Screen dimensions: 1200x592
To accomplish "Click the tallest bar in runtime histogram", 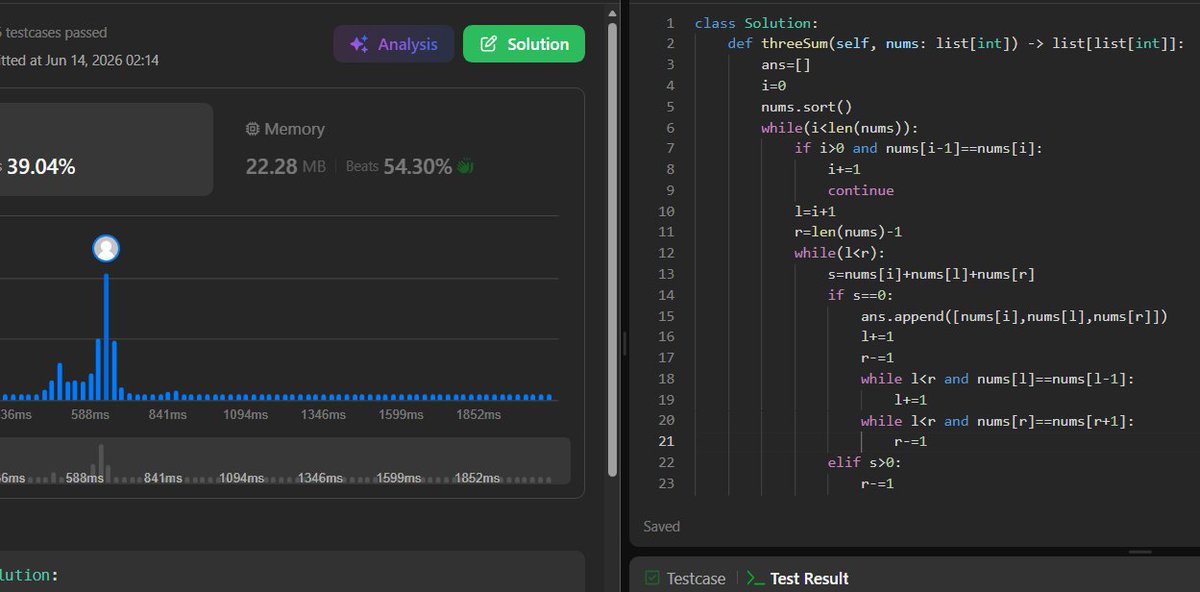I will [106, 337].
